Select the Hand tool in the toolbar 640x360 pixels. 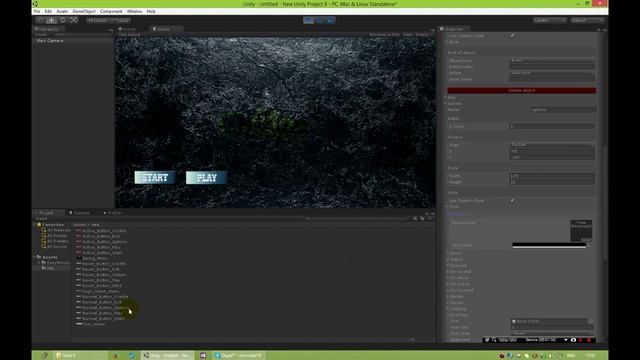click(40, 20)
